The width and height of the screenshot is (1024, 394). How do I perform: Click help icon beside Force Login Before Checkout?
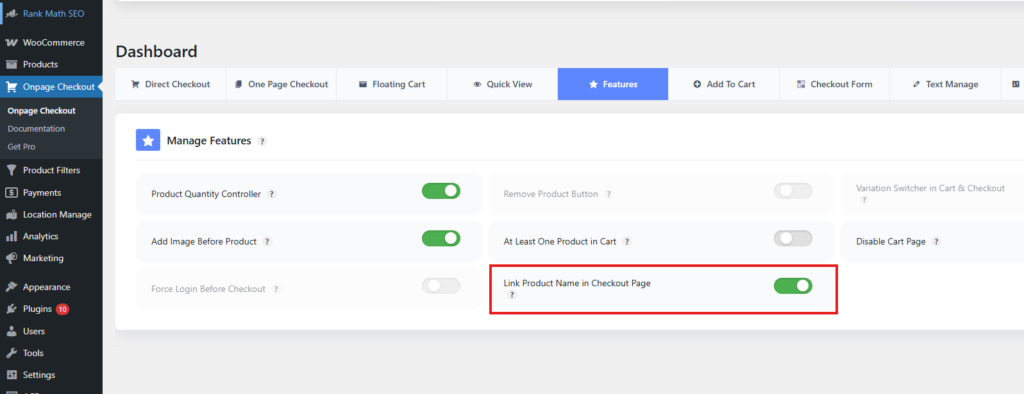pos(276,289)
